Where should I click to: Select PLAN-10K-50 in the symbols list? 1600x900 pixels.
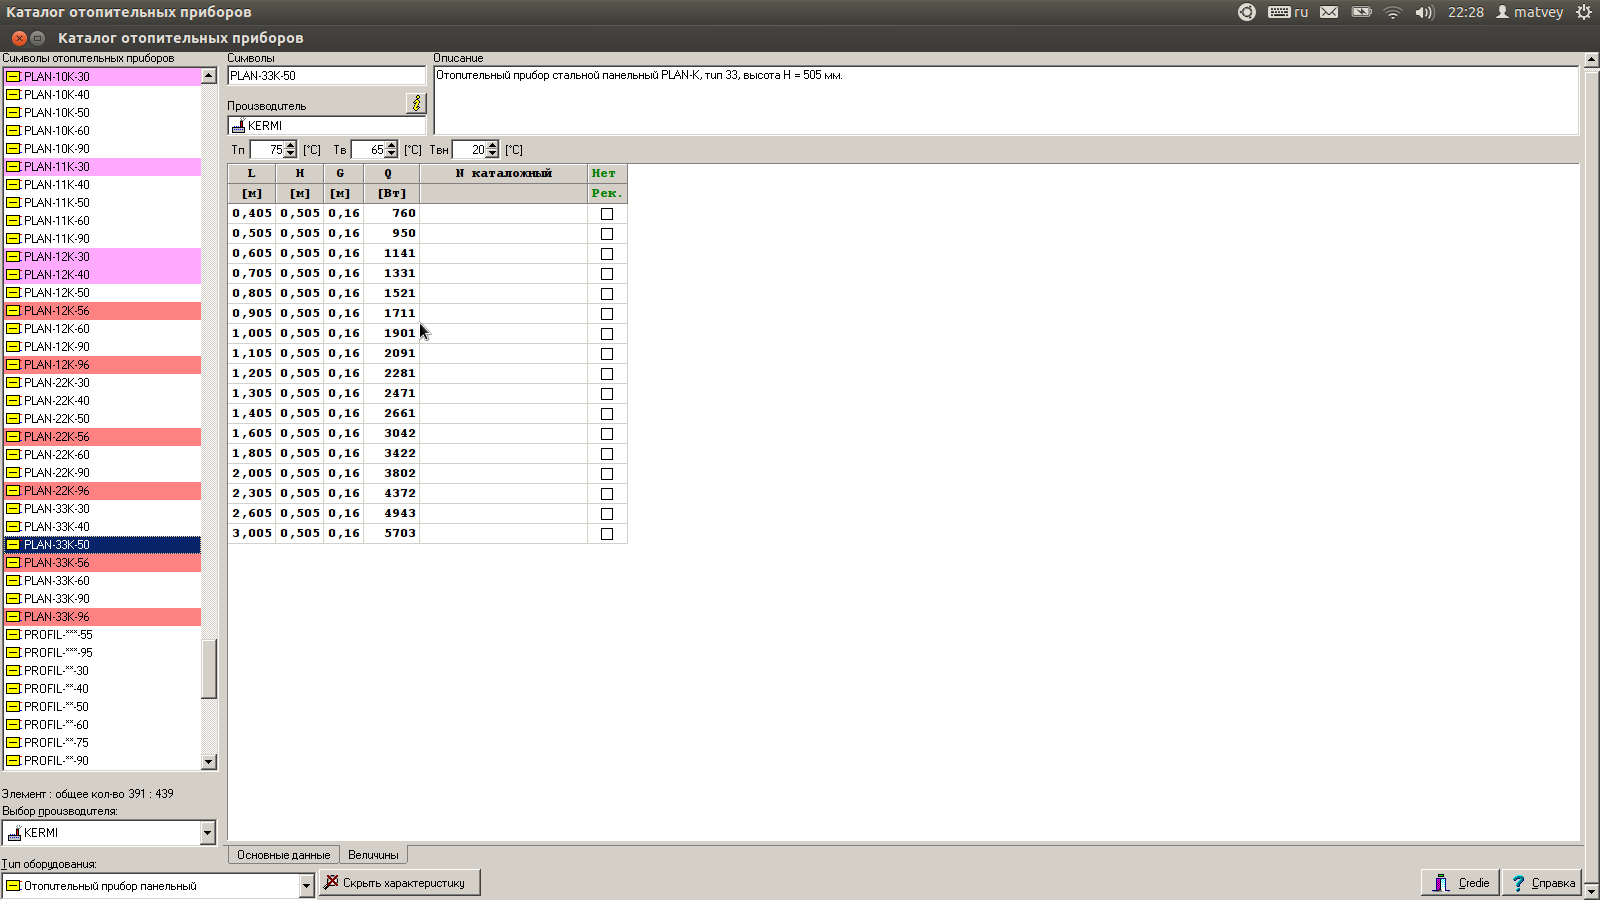[x=102, y=113]
